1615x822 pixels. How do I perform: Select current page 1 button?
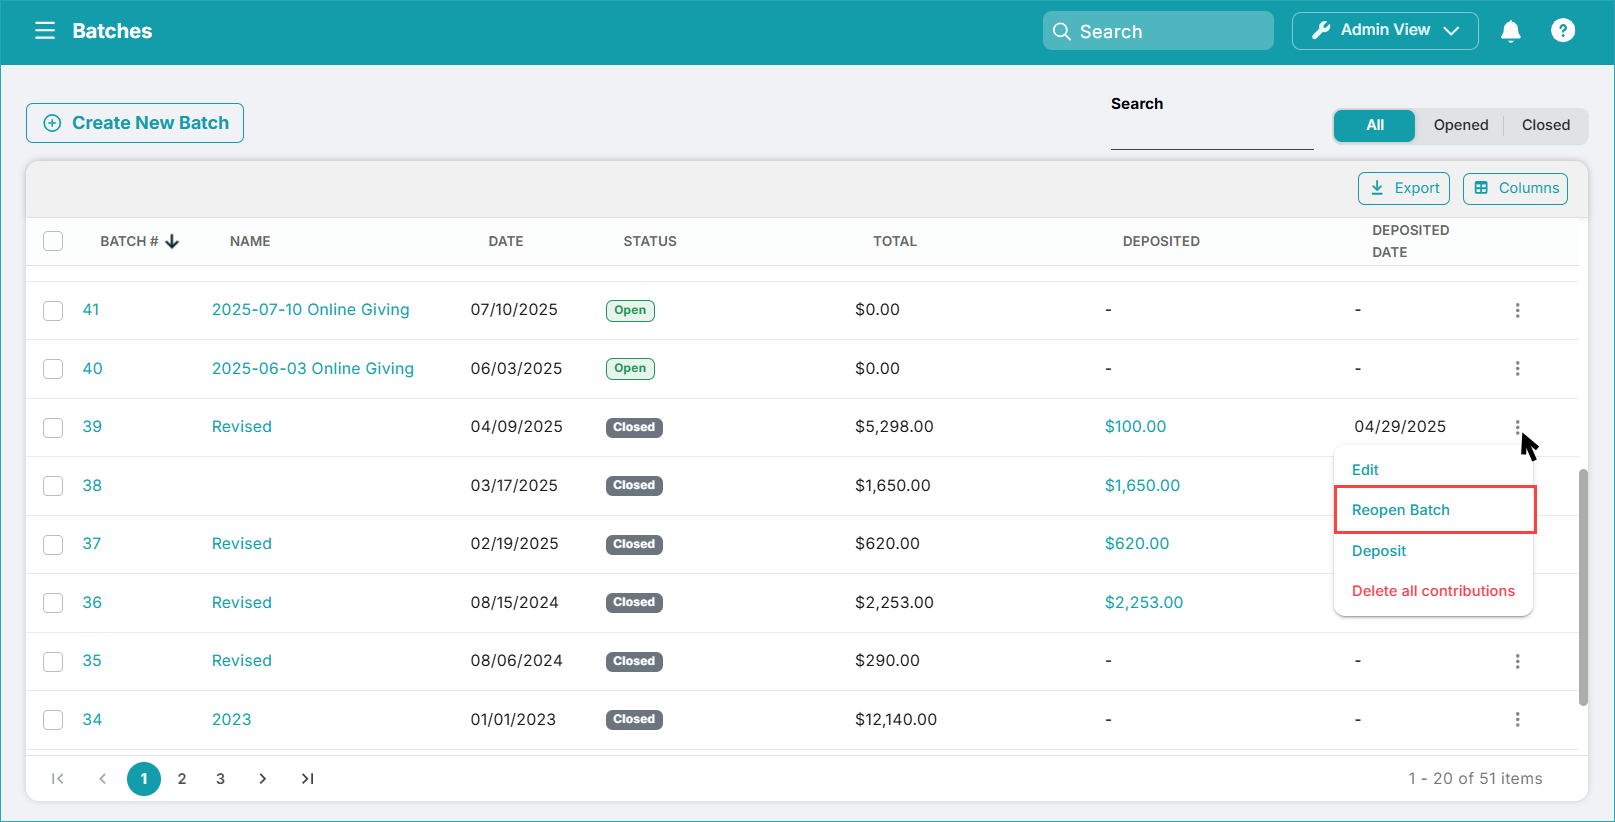(x=144, y=778)
